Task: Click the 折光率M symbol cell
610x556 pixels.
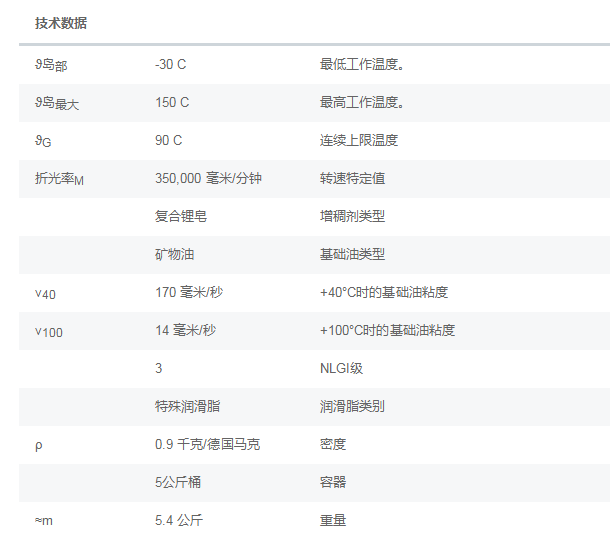Action: tap(59, 179)
